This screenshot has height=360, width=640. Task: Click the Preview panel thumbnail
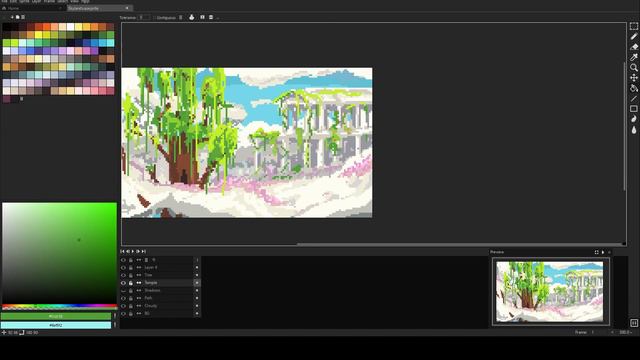(x=549, y=292)
